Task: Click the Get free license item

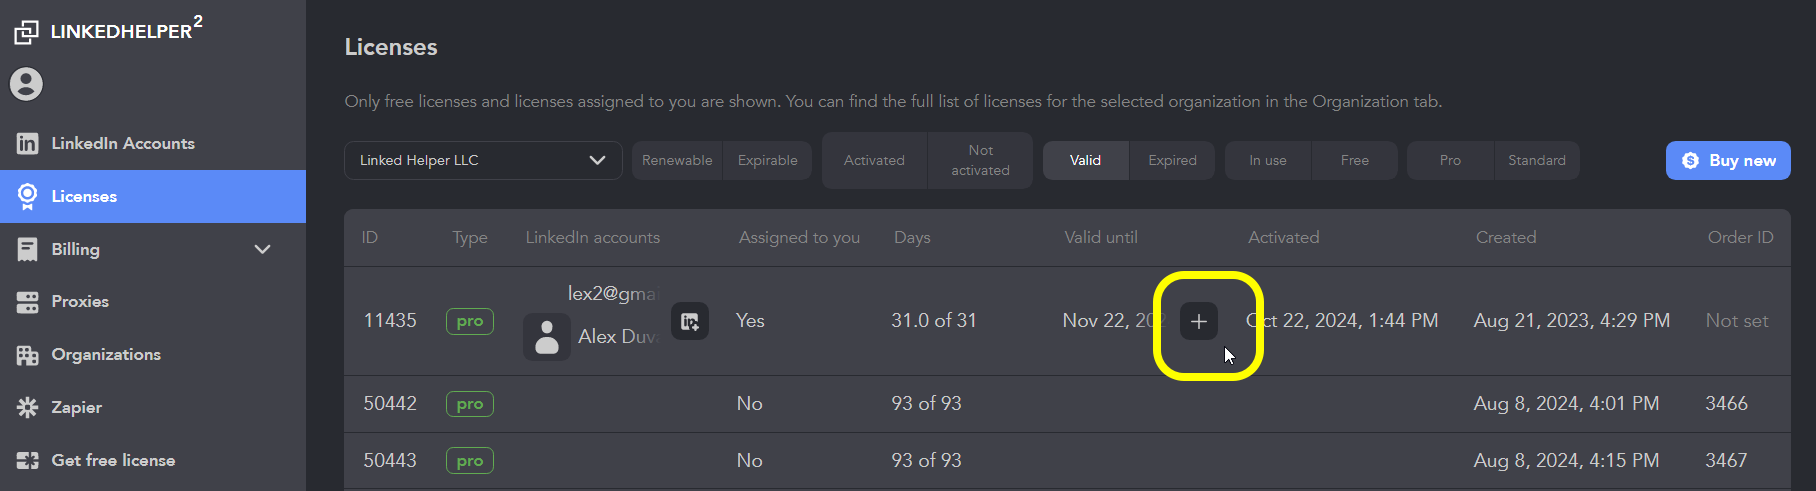Action: 113,460
